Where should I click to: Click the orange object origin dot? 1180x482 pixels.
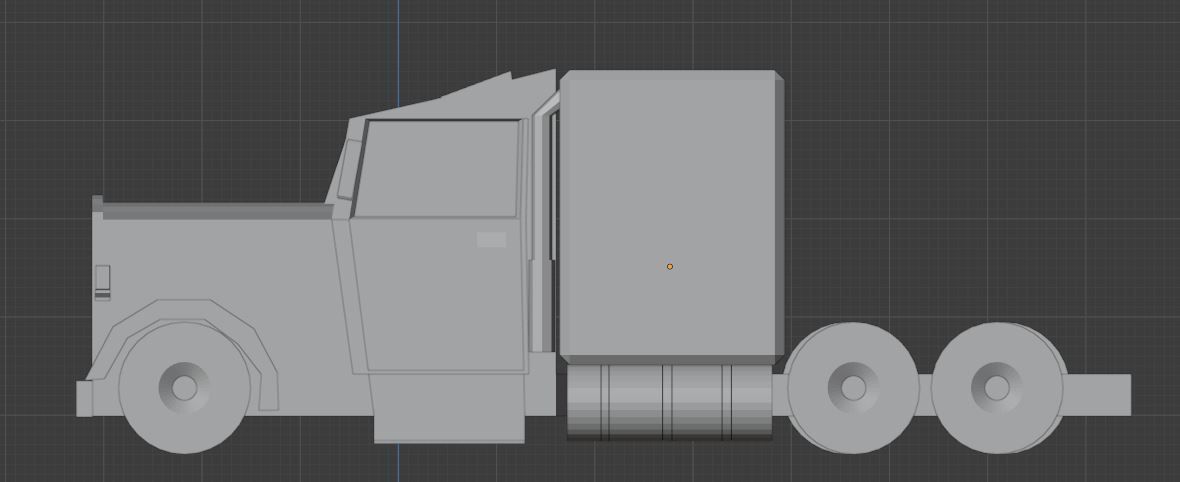coord(670,267)
